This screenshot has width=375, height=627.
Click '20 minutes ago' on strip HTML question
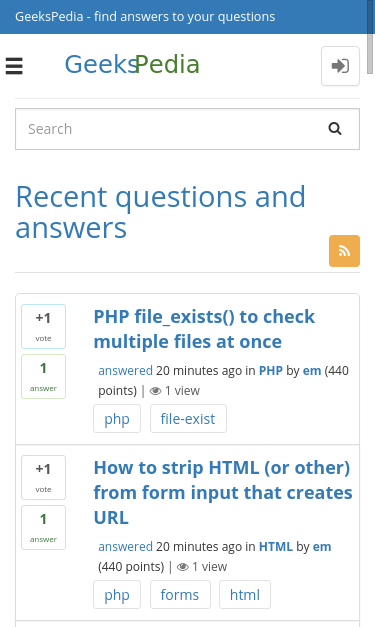(x=199, y=547)
